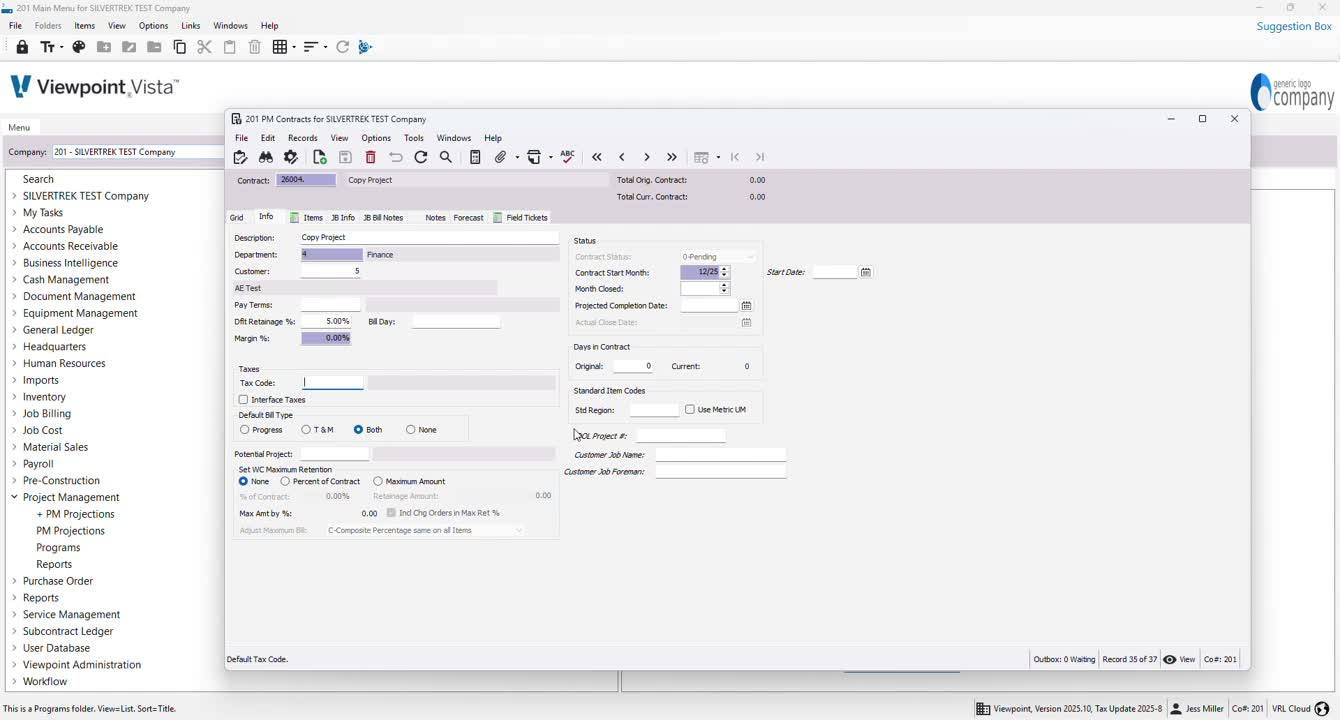
Task: Go to first record double-left arrow
Action: (x=597, y=157)
